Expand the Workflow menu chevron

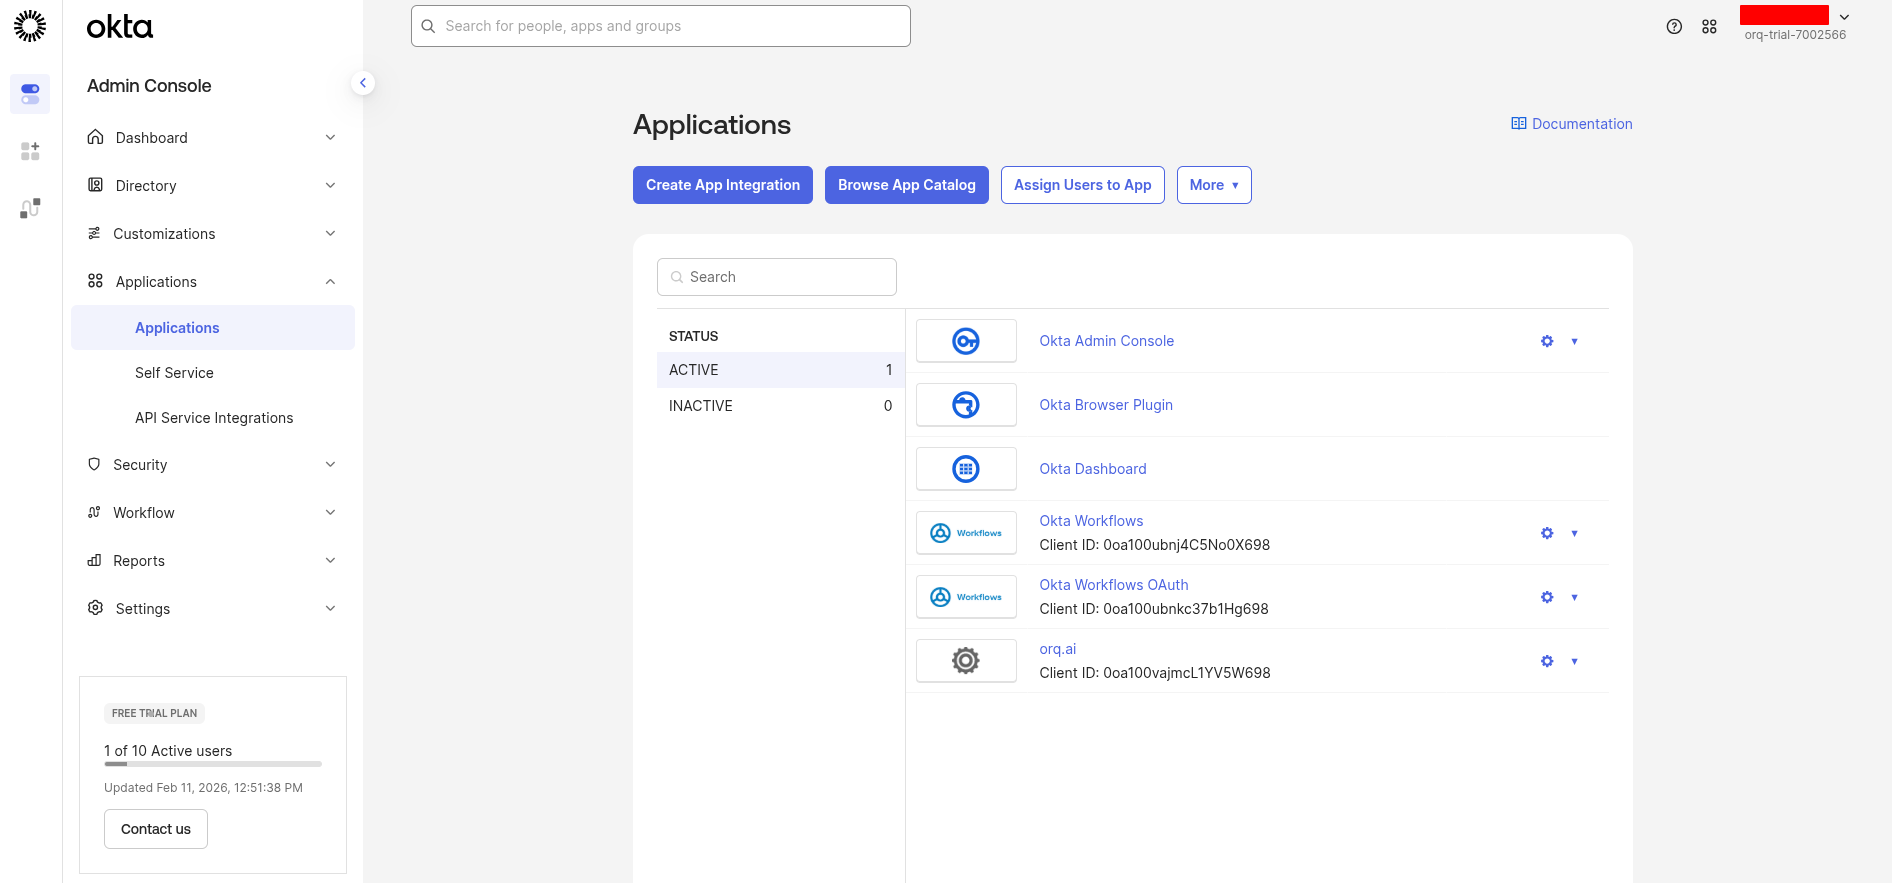click(x=330, y=512)
